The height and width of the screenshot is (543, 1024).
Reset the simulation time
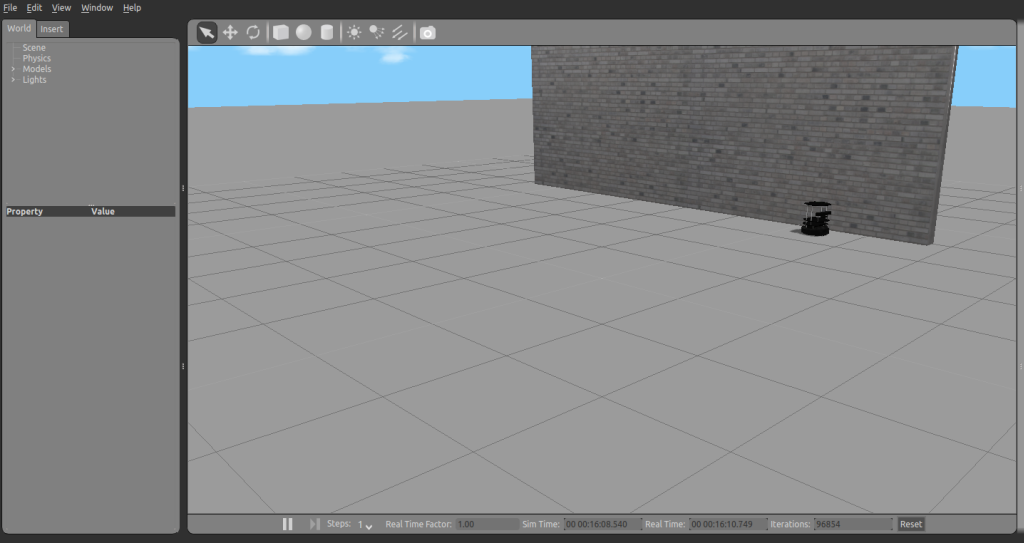[910, 524]
